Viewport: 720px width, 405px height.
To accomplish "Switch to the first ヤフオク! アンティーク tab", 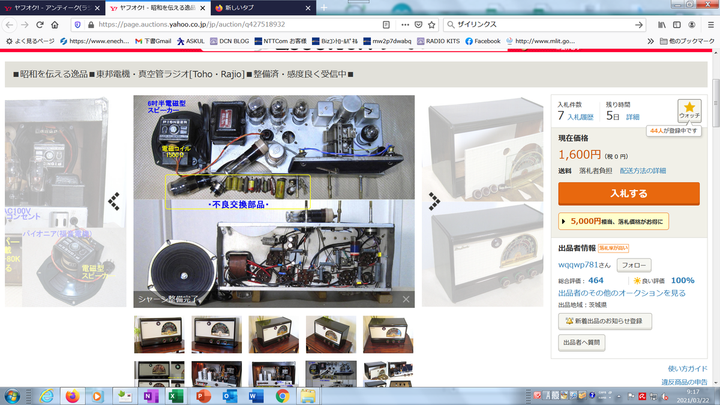I will (x=50, y=7).
